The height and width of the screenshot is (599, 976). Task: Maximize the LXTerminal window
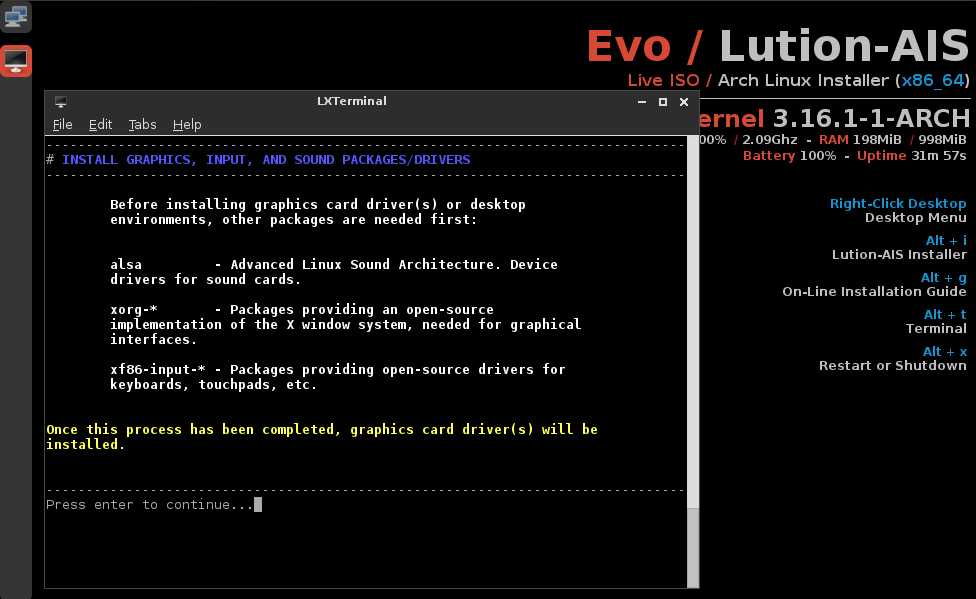click(x=663, y=101)
